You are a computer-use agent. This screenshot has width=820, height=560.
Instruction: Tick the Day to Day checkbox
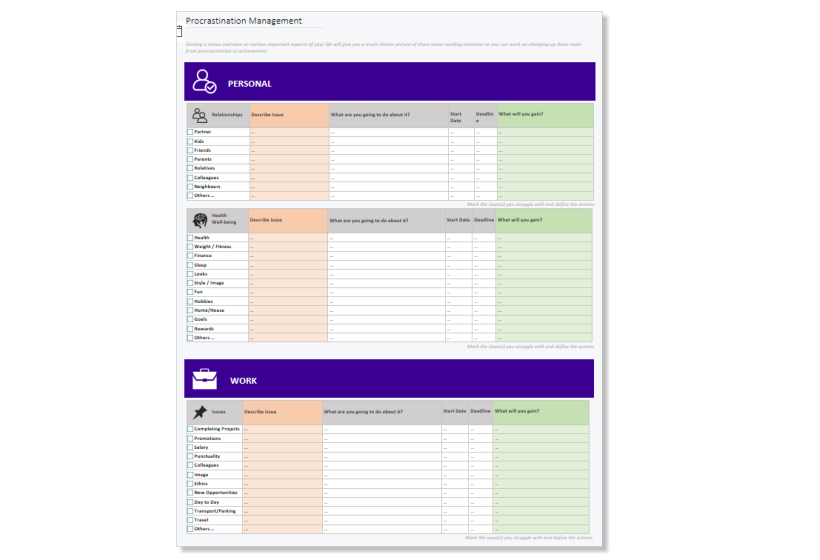pos(190,502)
